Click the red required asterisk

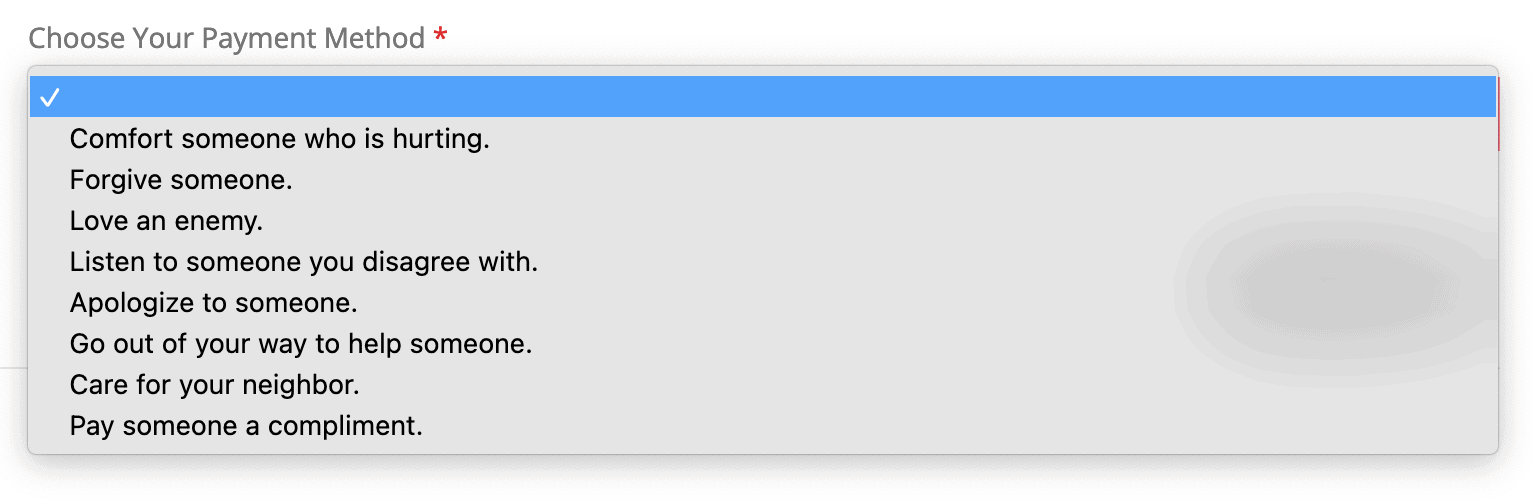coord(440,38)
